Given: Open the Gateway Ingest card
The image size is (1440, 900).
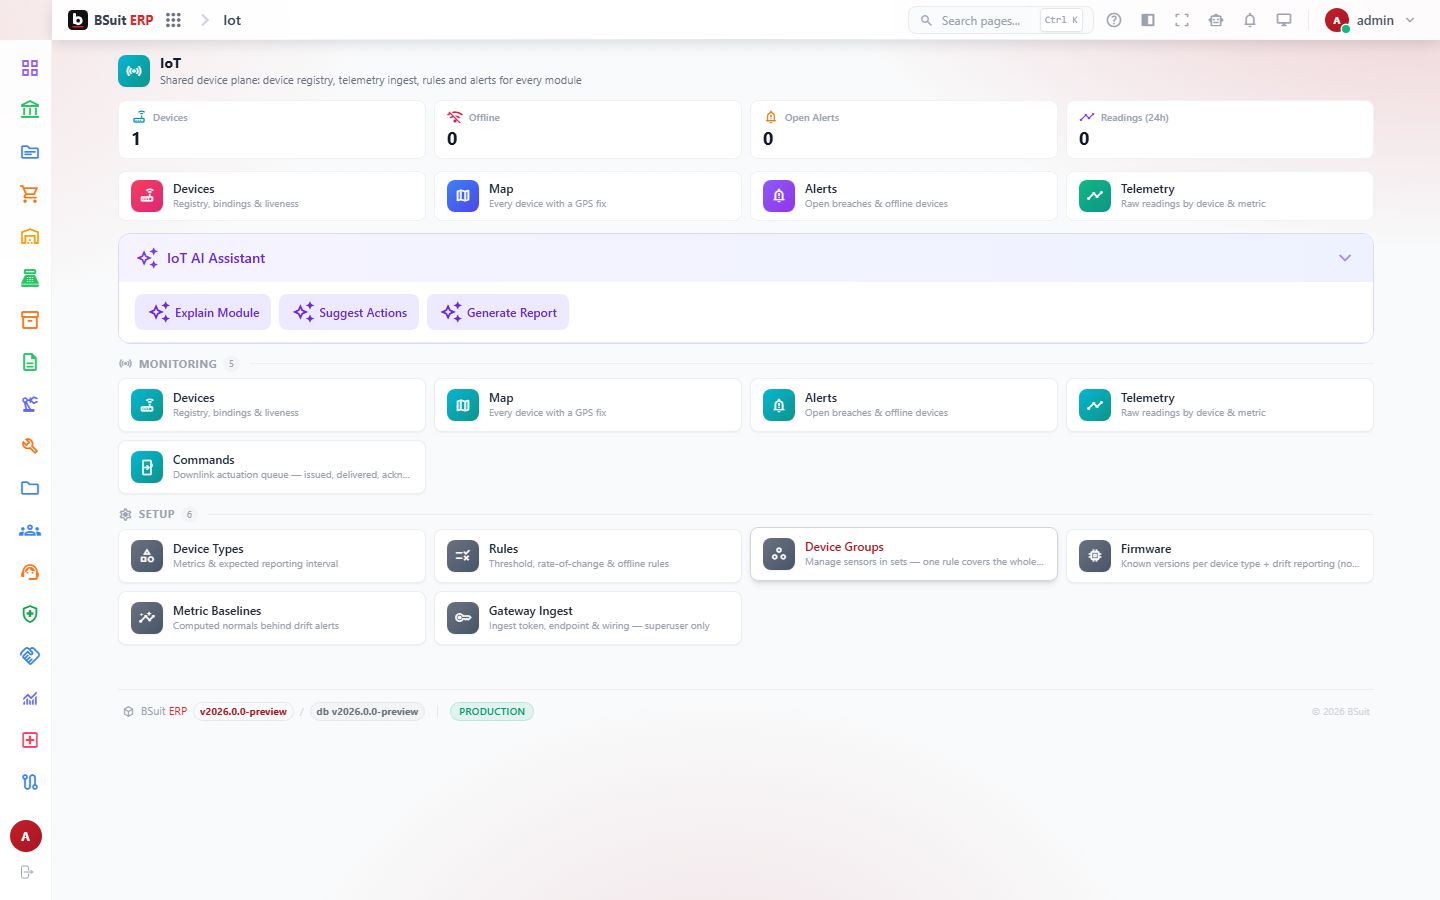Looking at the screenshot, I should coord(588,618).
